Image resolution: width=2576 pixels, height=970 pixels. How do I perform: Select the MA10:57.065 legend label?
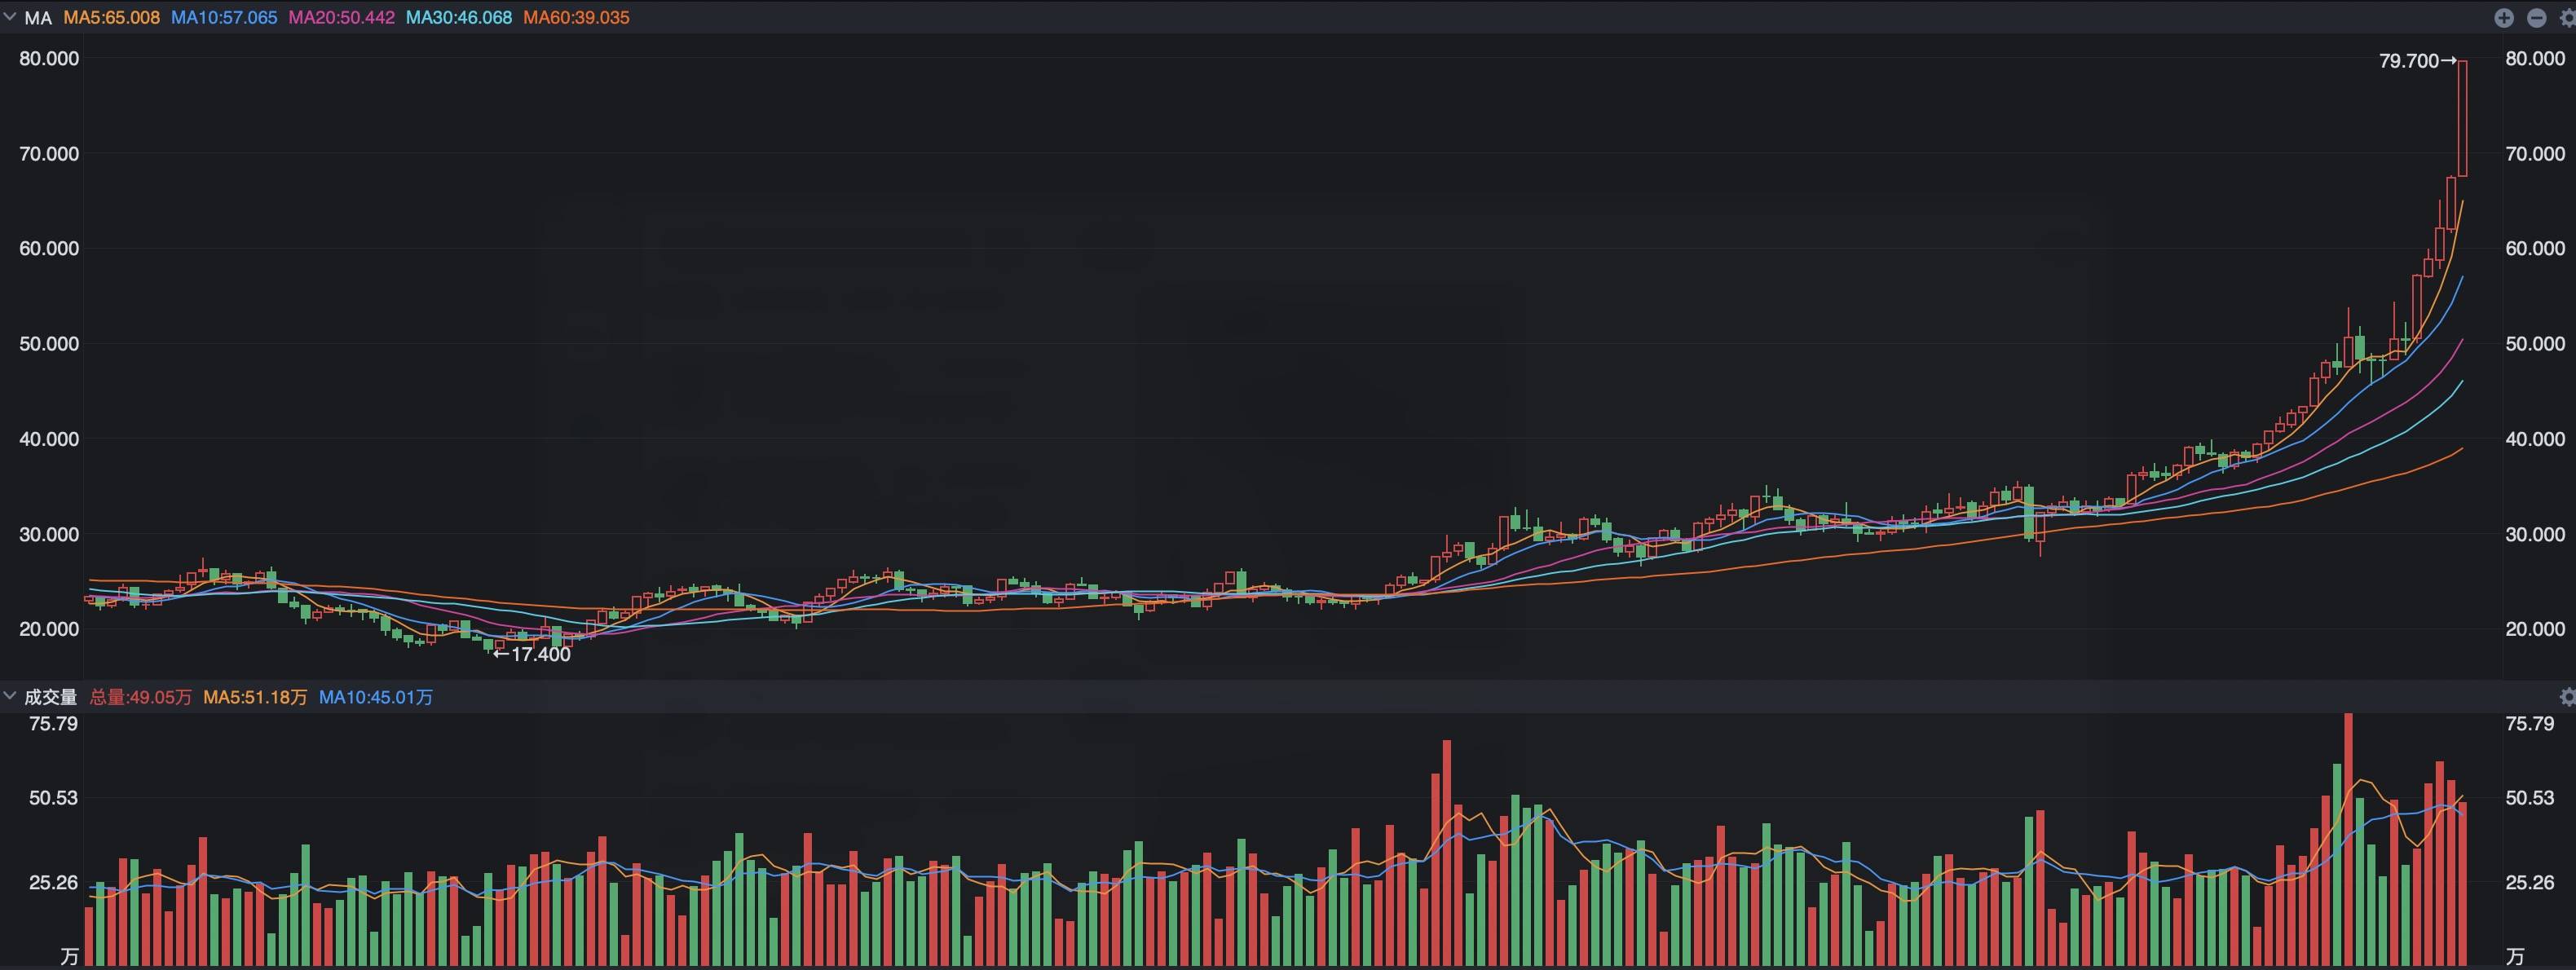click(224, 18)
